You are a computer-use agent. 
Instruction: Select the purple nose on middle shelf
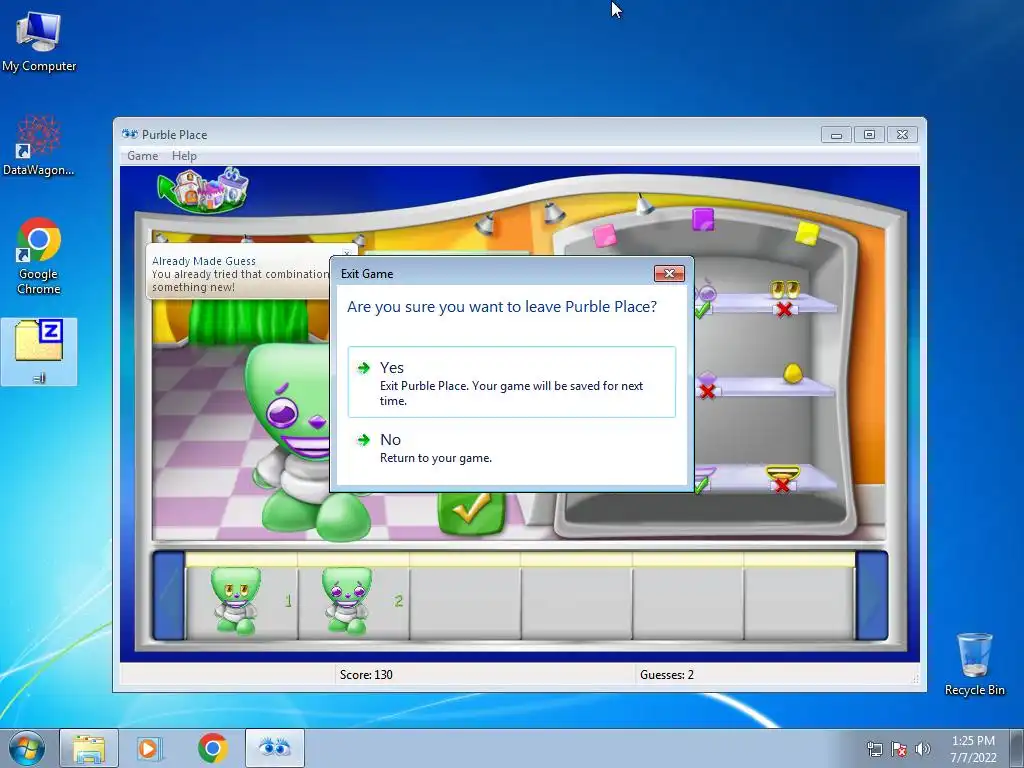pyautogui.click(x=707, y=378)
